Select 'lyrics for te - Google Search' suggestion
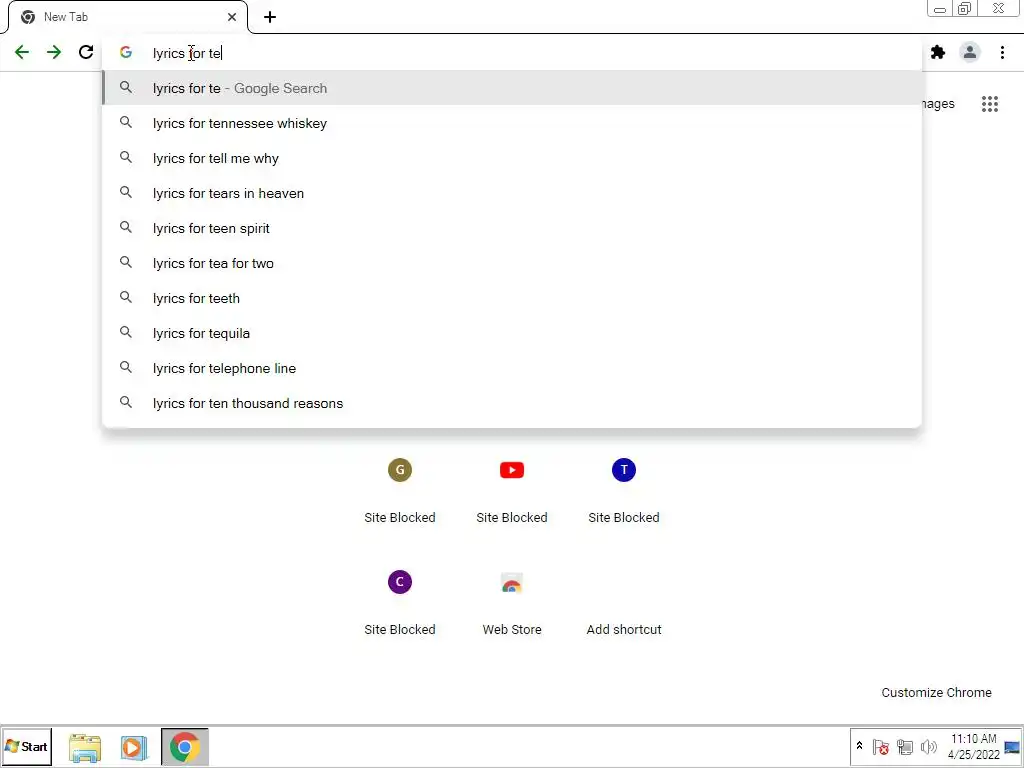The image size is (1024, 768). tap(512, 88)
